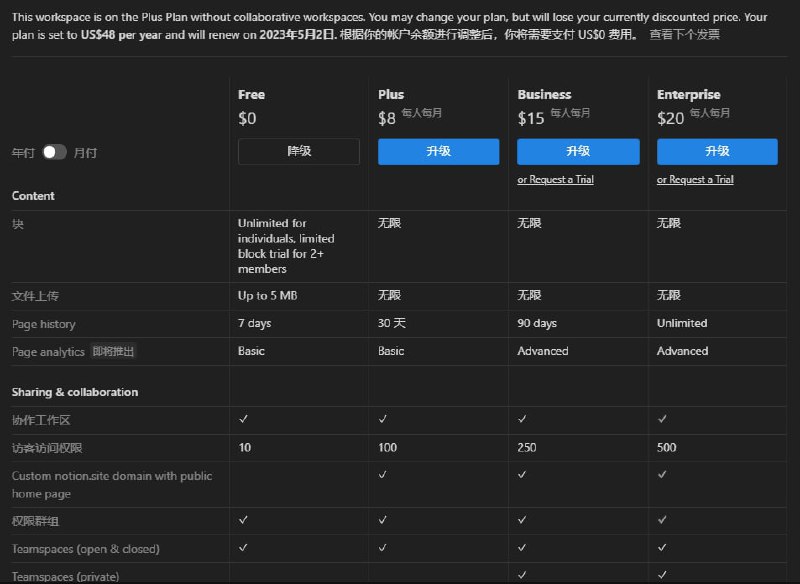Click the 权限群组 row label
Screen dimensions: 800x584
pos(35,521)
